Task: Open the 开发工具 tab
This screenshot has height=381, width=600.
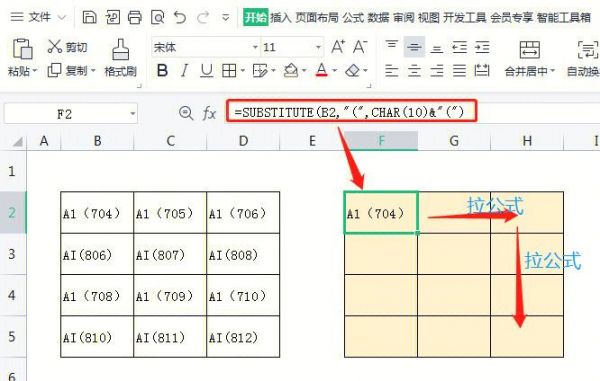Action: [465, 17]
